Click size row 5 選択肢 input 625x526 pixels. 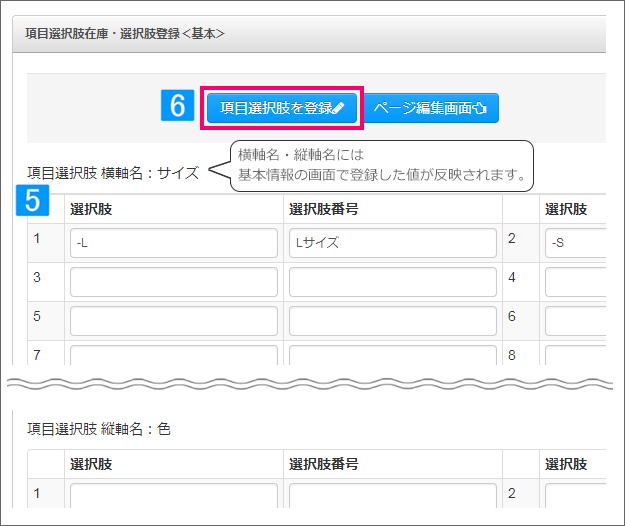pyautogui.click(x=174, y=321)
